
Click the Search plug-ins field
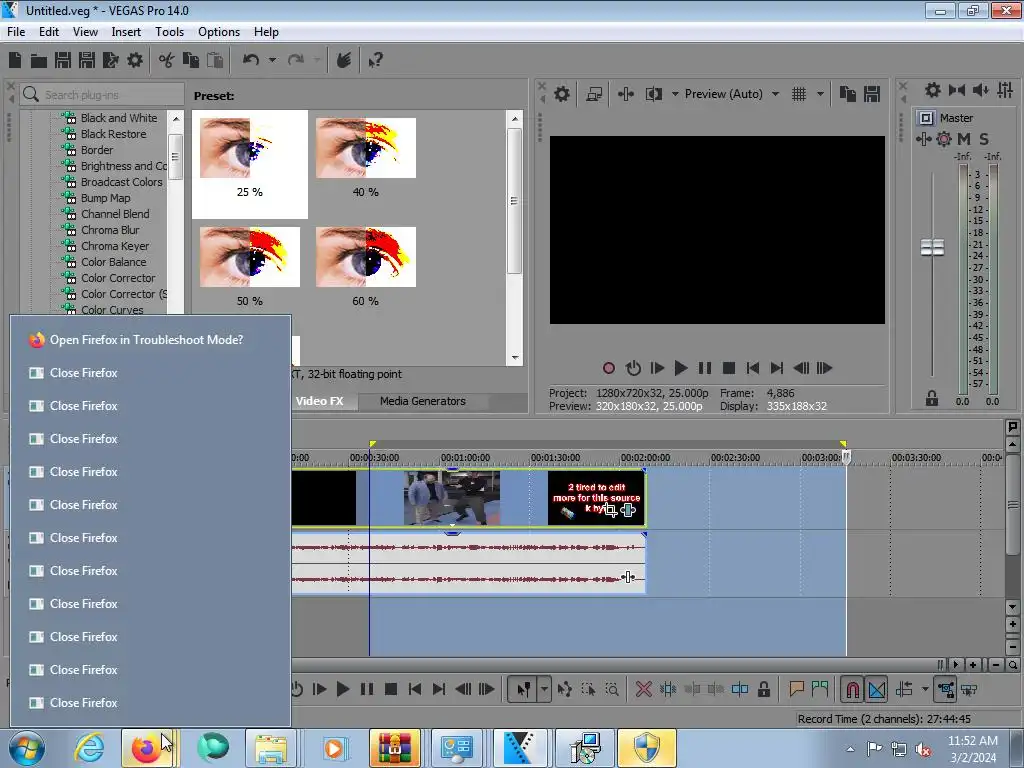tap(102, 95)
